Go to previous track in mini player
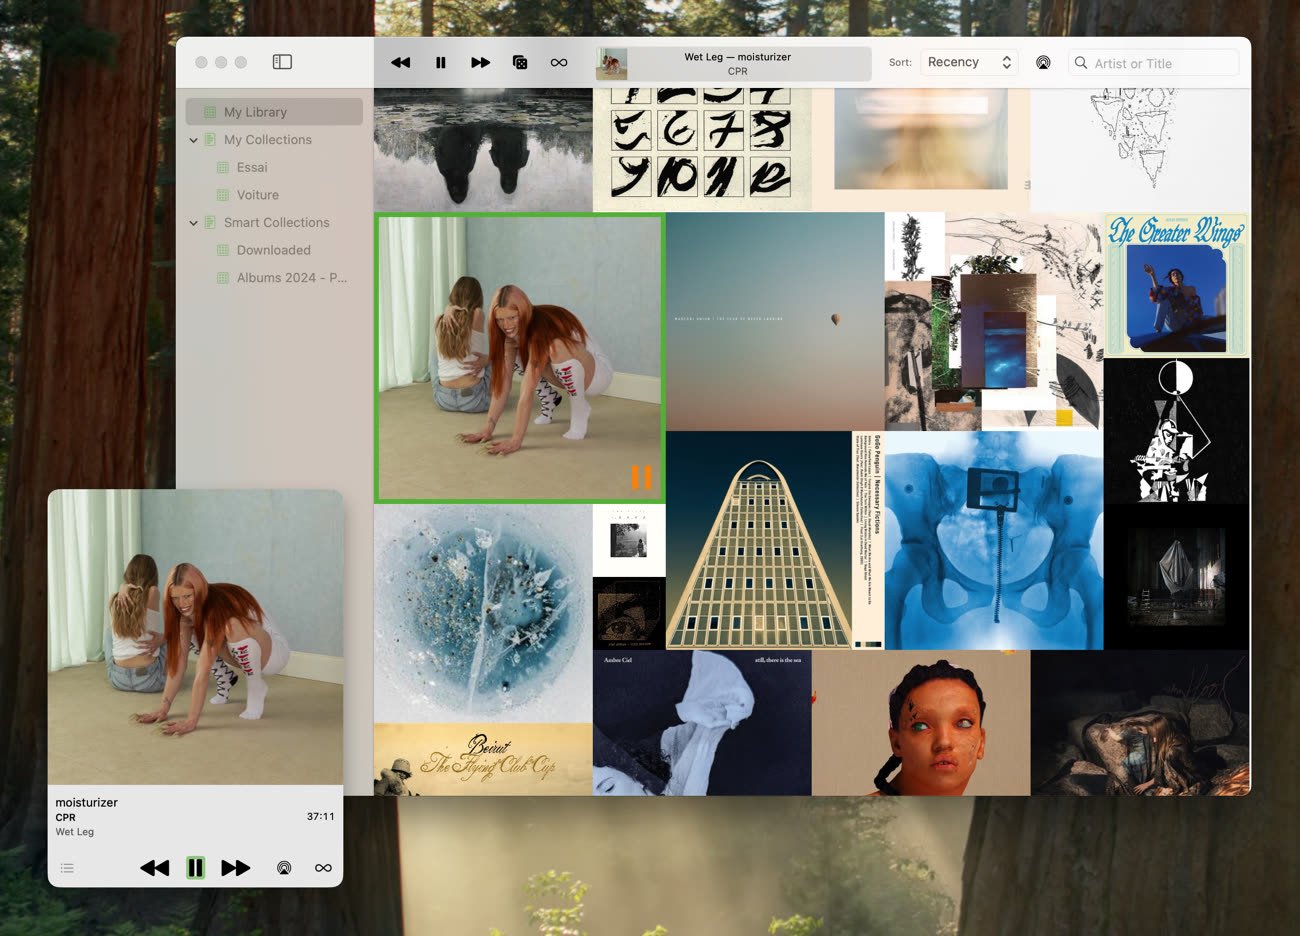1300x936 pixels. pos(154,868)
